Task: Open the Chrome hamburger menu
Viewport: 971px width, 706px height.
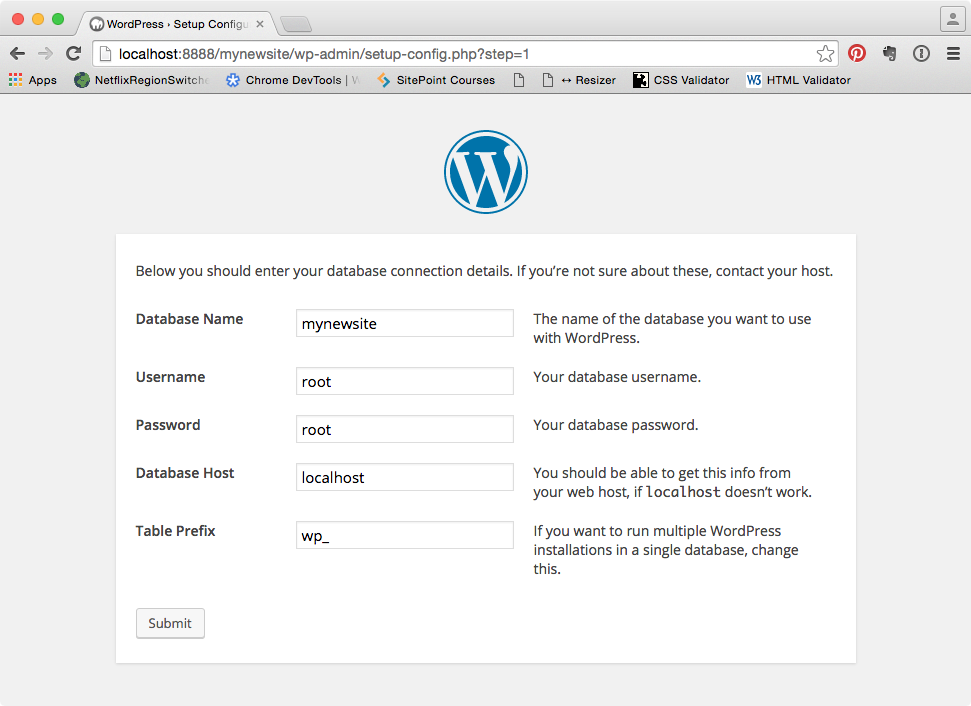Action: click(953, 53)
